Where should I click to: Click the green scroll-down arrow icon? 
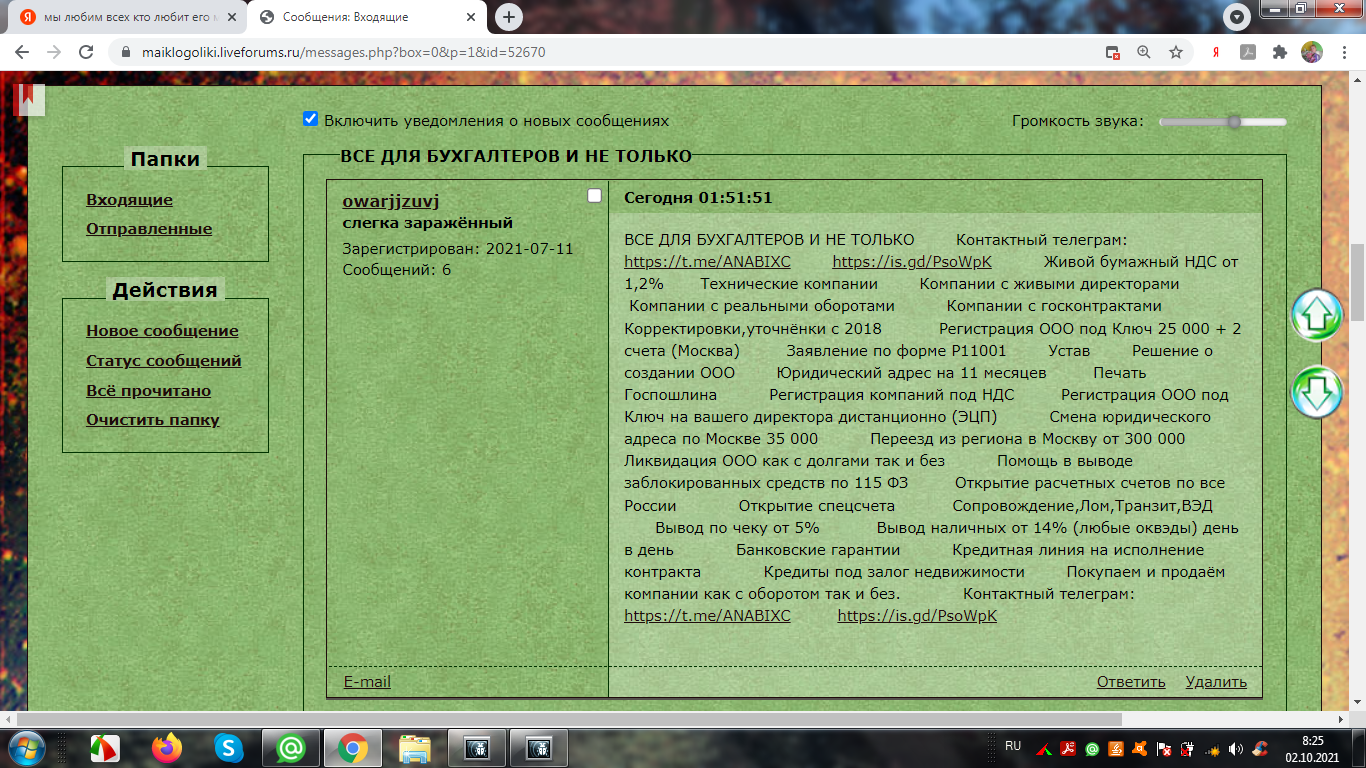pos(1316,392)
